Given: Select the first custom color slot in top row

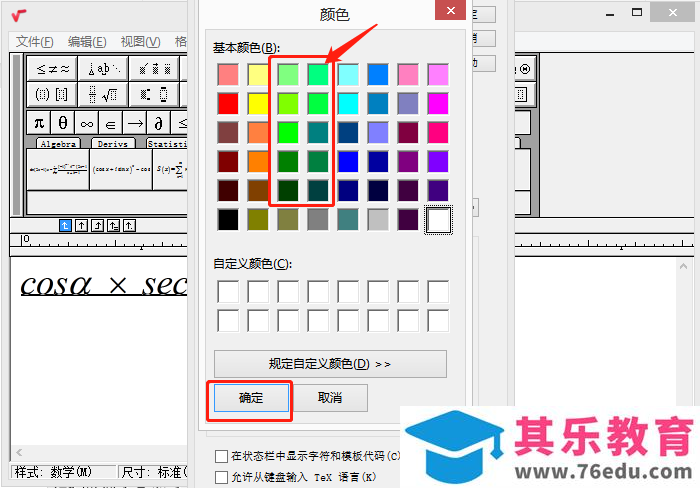Looking at the screenshot, I should tap(228, 292).
